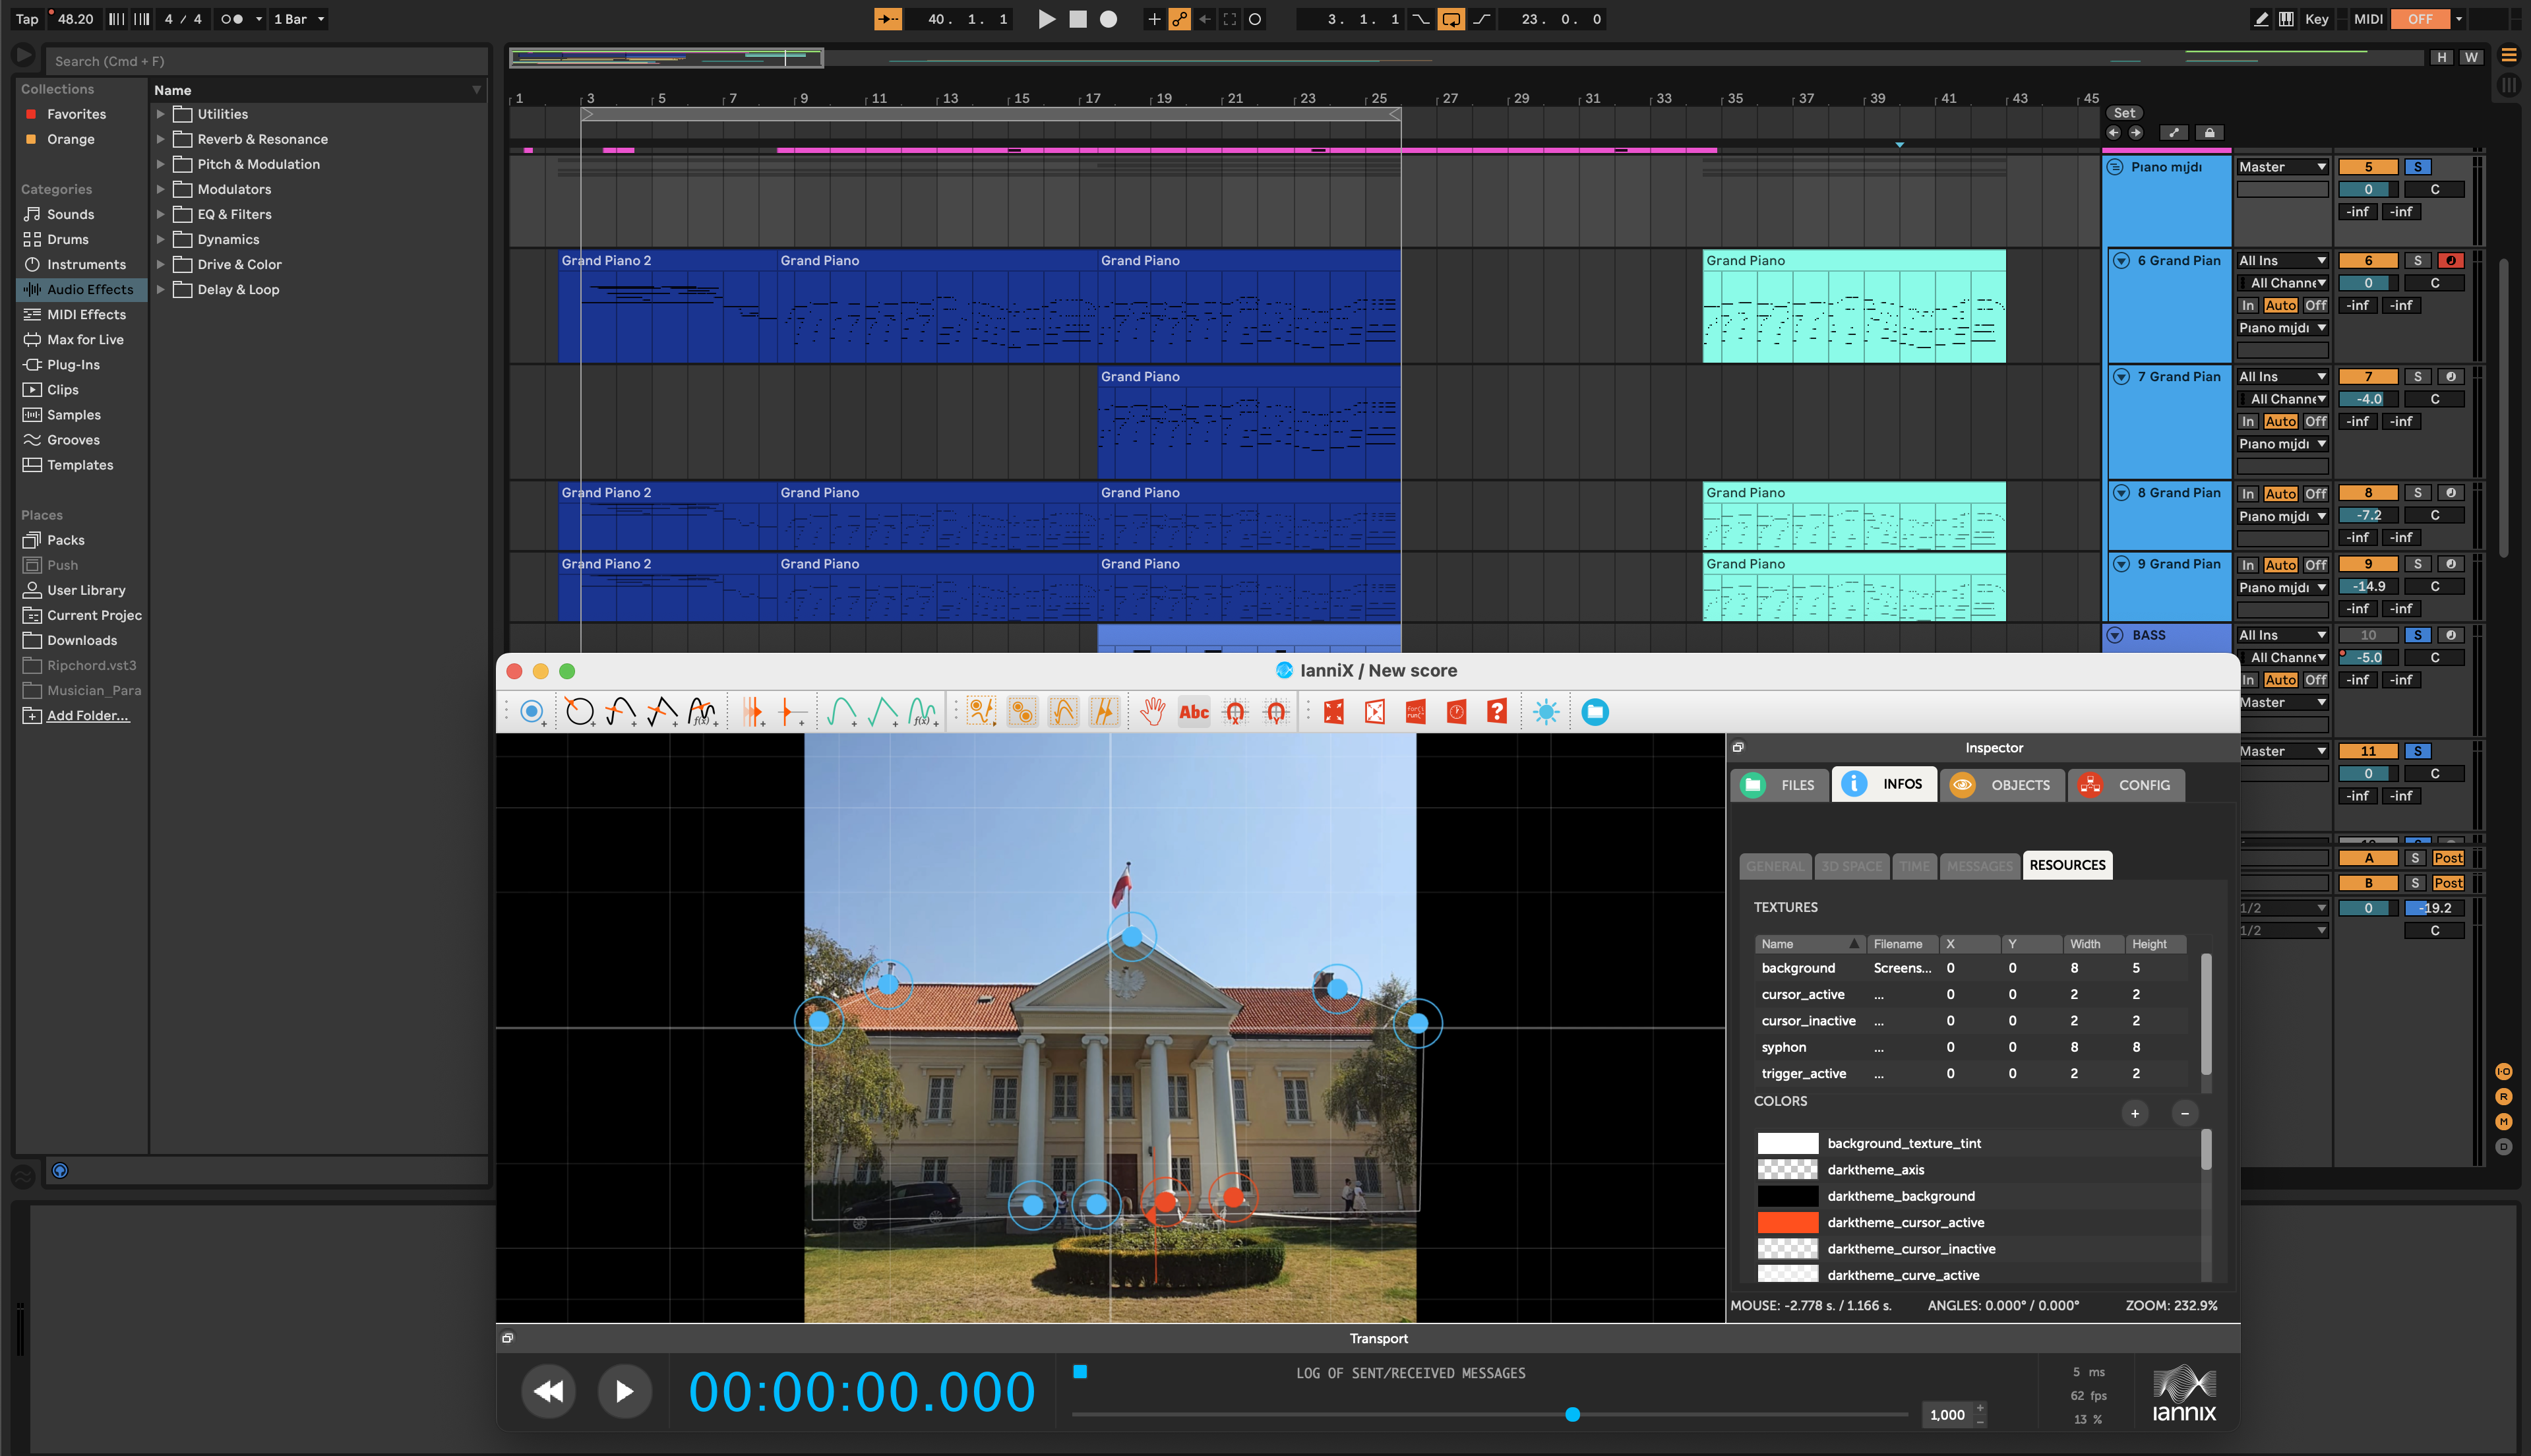Select the hand pan tool in IanniX

coord(1152,712)
